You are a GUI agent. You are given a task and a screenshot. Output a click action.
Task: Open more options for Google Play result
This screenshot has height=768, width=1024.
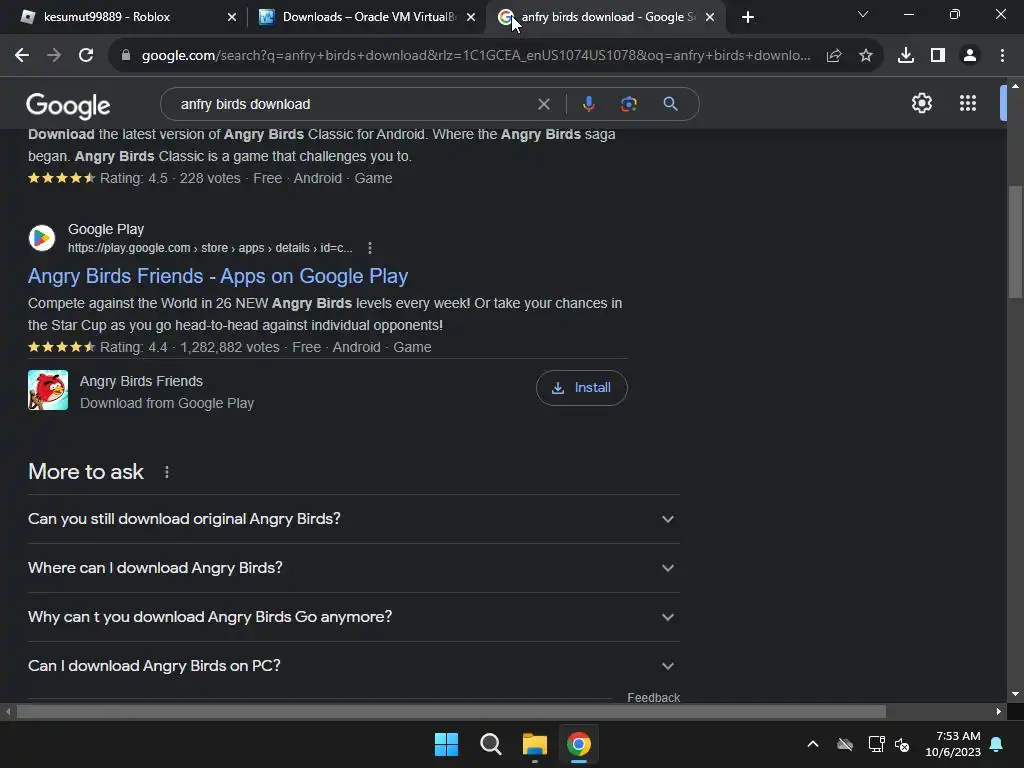pyautogui.click(x=370, y=248)
